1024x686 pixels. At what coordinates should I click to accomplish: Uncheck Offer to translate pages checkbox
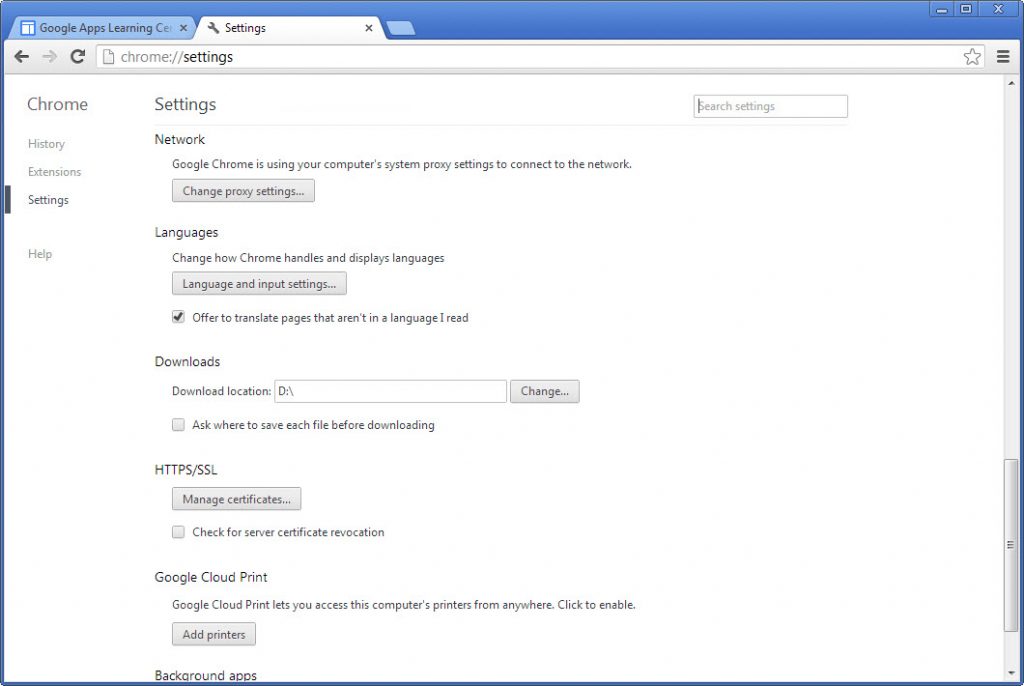coord(179,317)
